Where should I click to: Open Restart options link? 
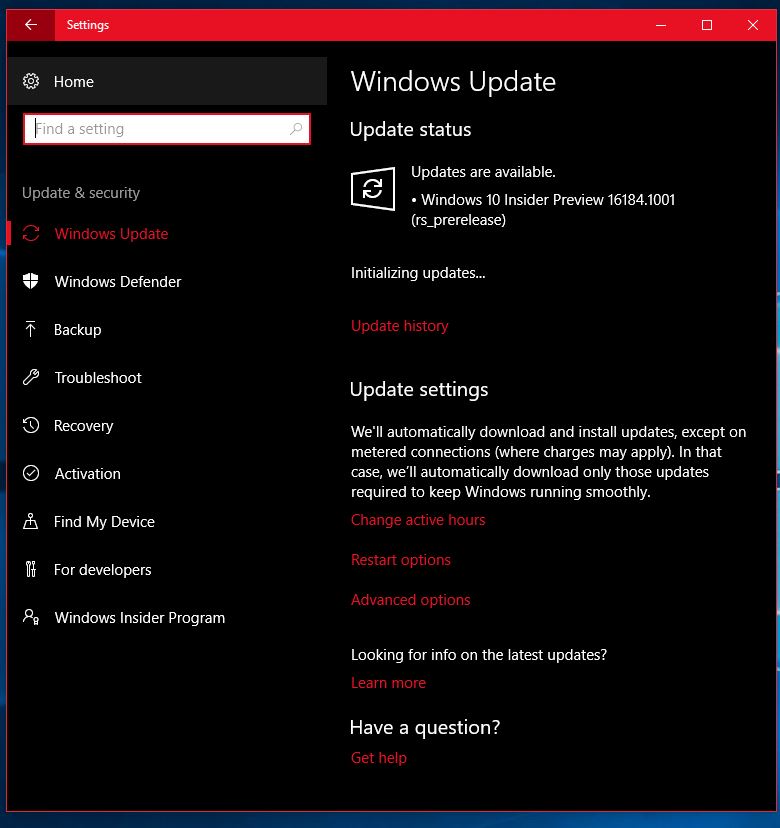tap(401, 560)
